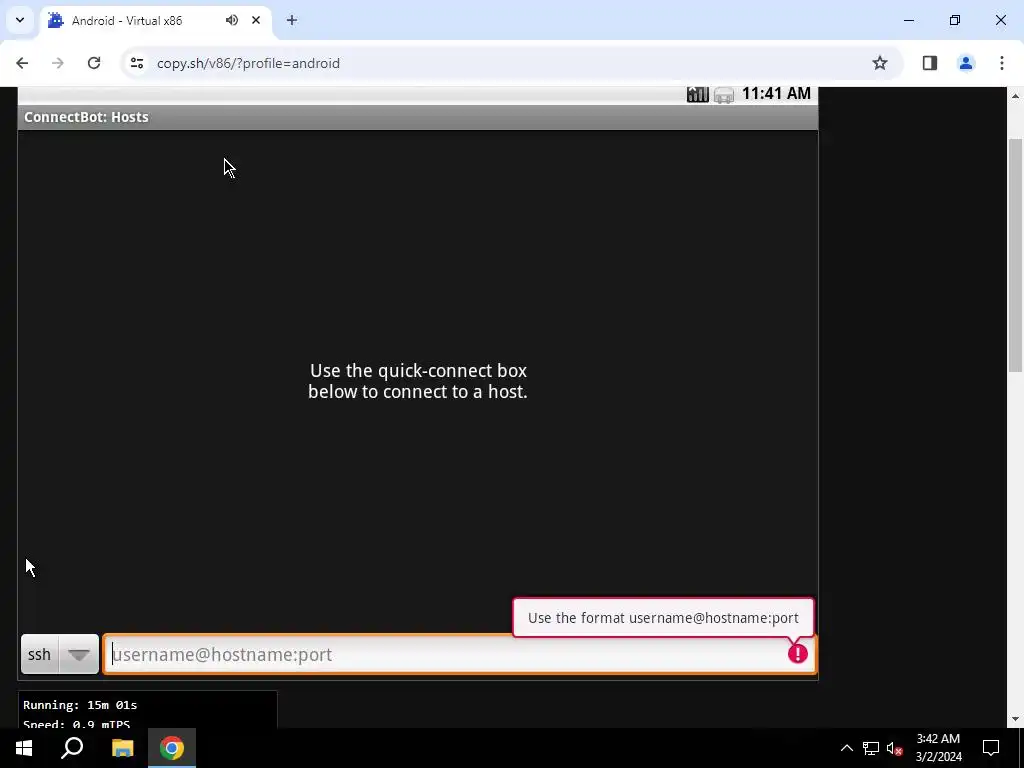Image resolution: width=1024 pixels, height=768 pixels.
Task: Click the 11:41 AM Android clock
Action: coord(776,93)
